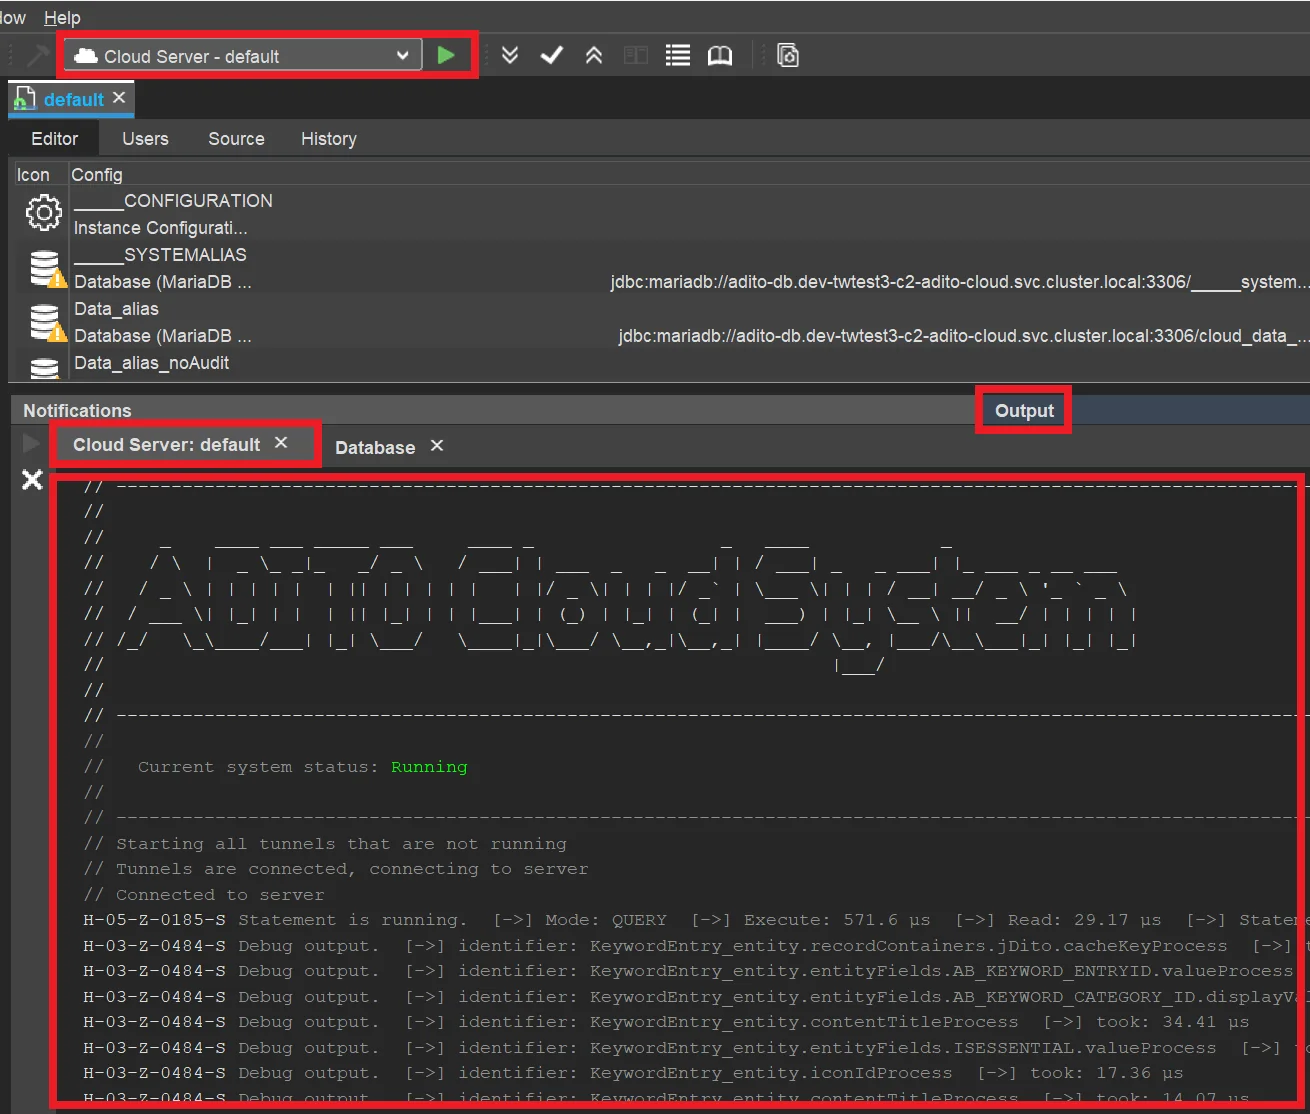Click log line with KeywordEntry_entity.iconIdProcess
The width and height of the screenshot is (1310, 1114).
click(633, 1073)
